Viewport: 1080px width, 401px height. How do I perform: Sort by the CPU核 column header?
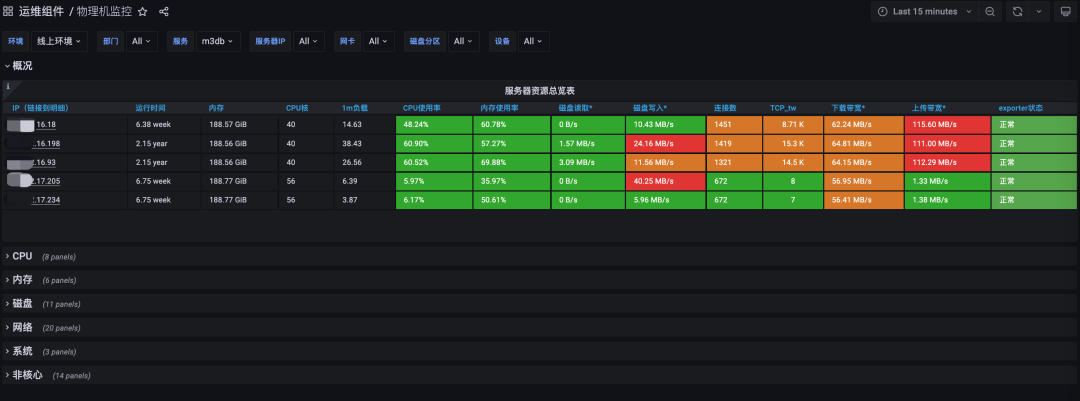click(x=297, y=108)
